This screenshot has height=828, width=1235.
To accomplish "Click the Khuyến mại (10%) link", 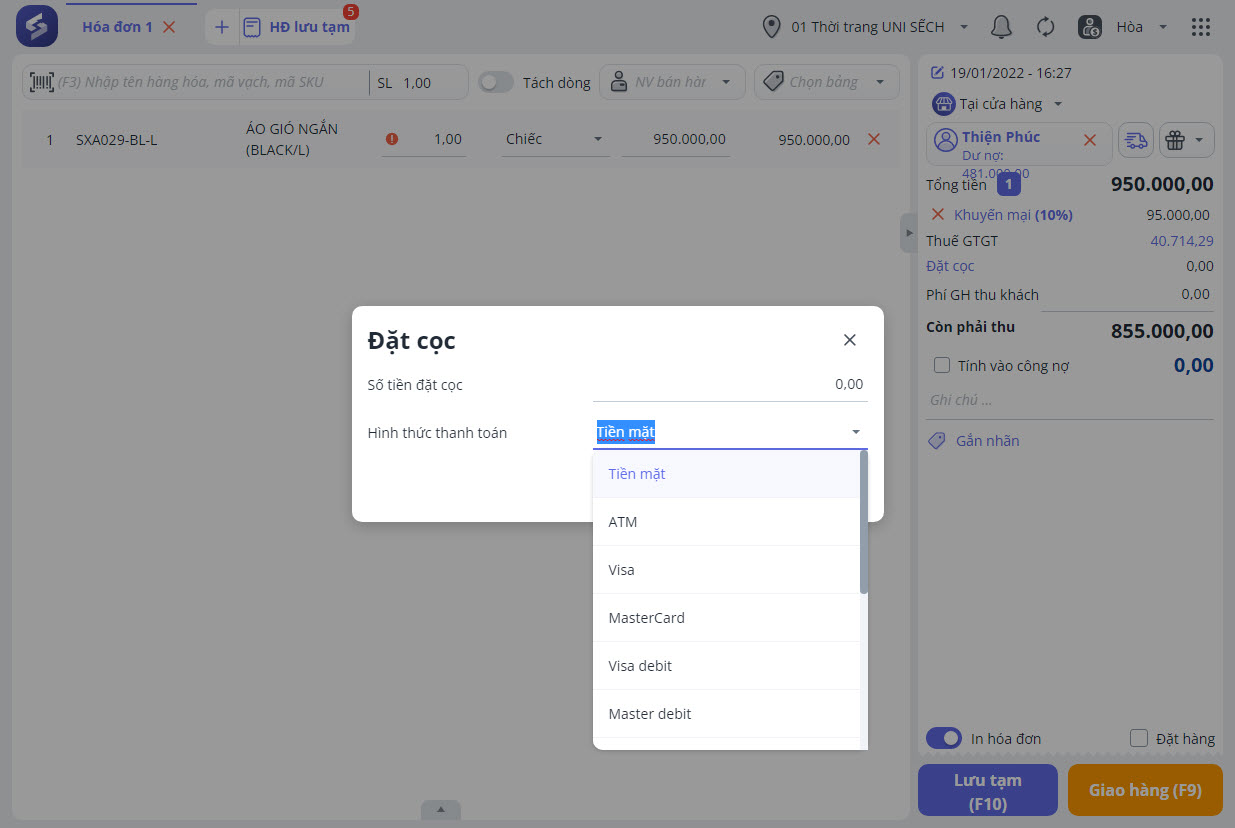I will coord(1013,215).
